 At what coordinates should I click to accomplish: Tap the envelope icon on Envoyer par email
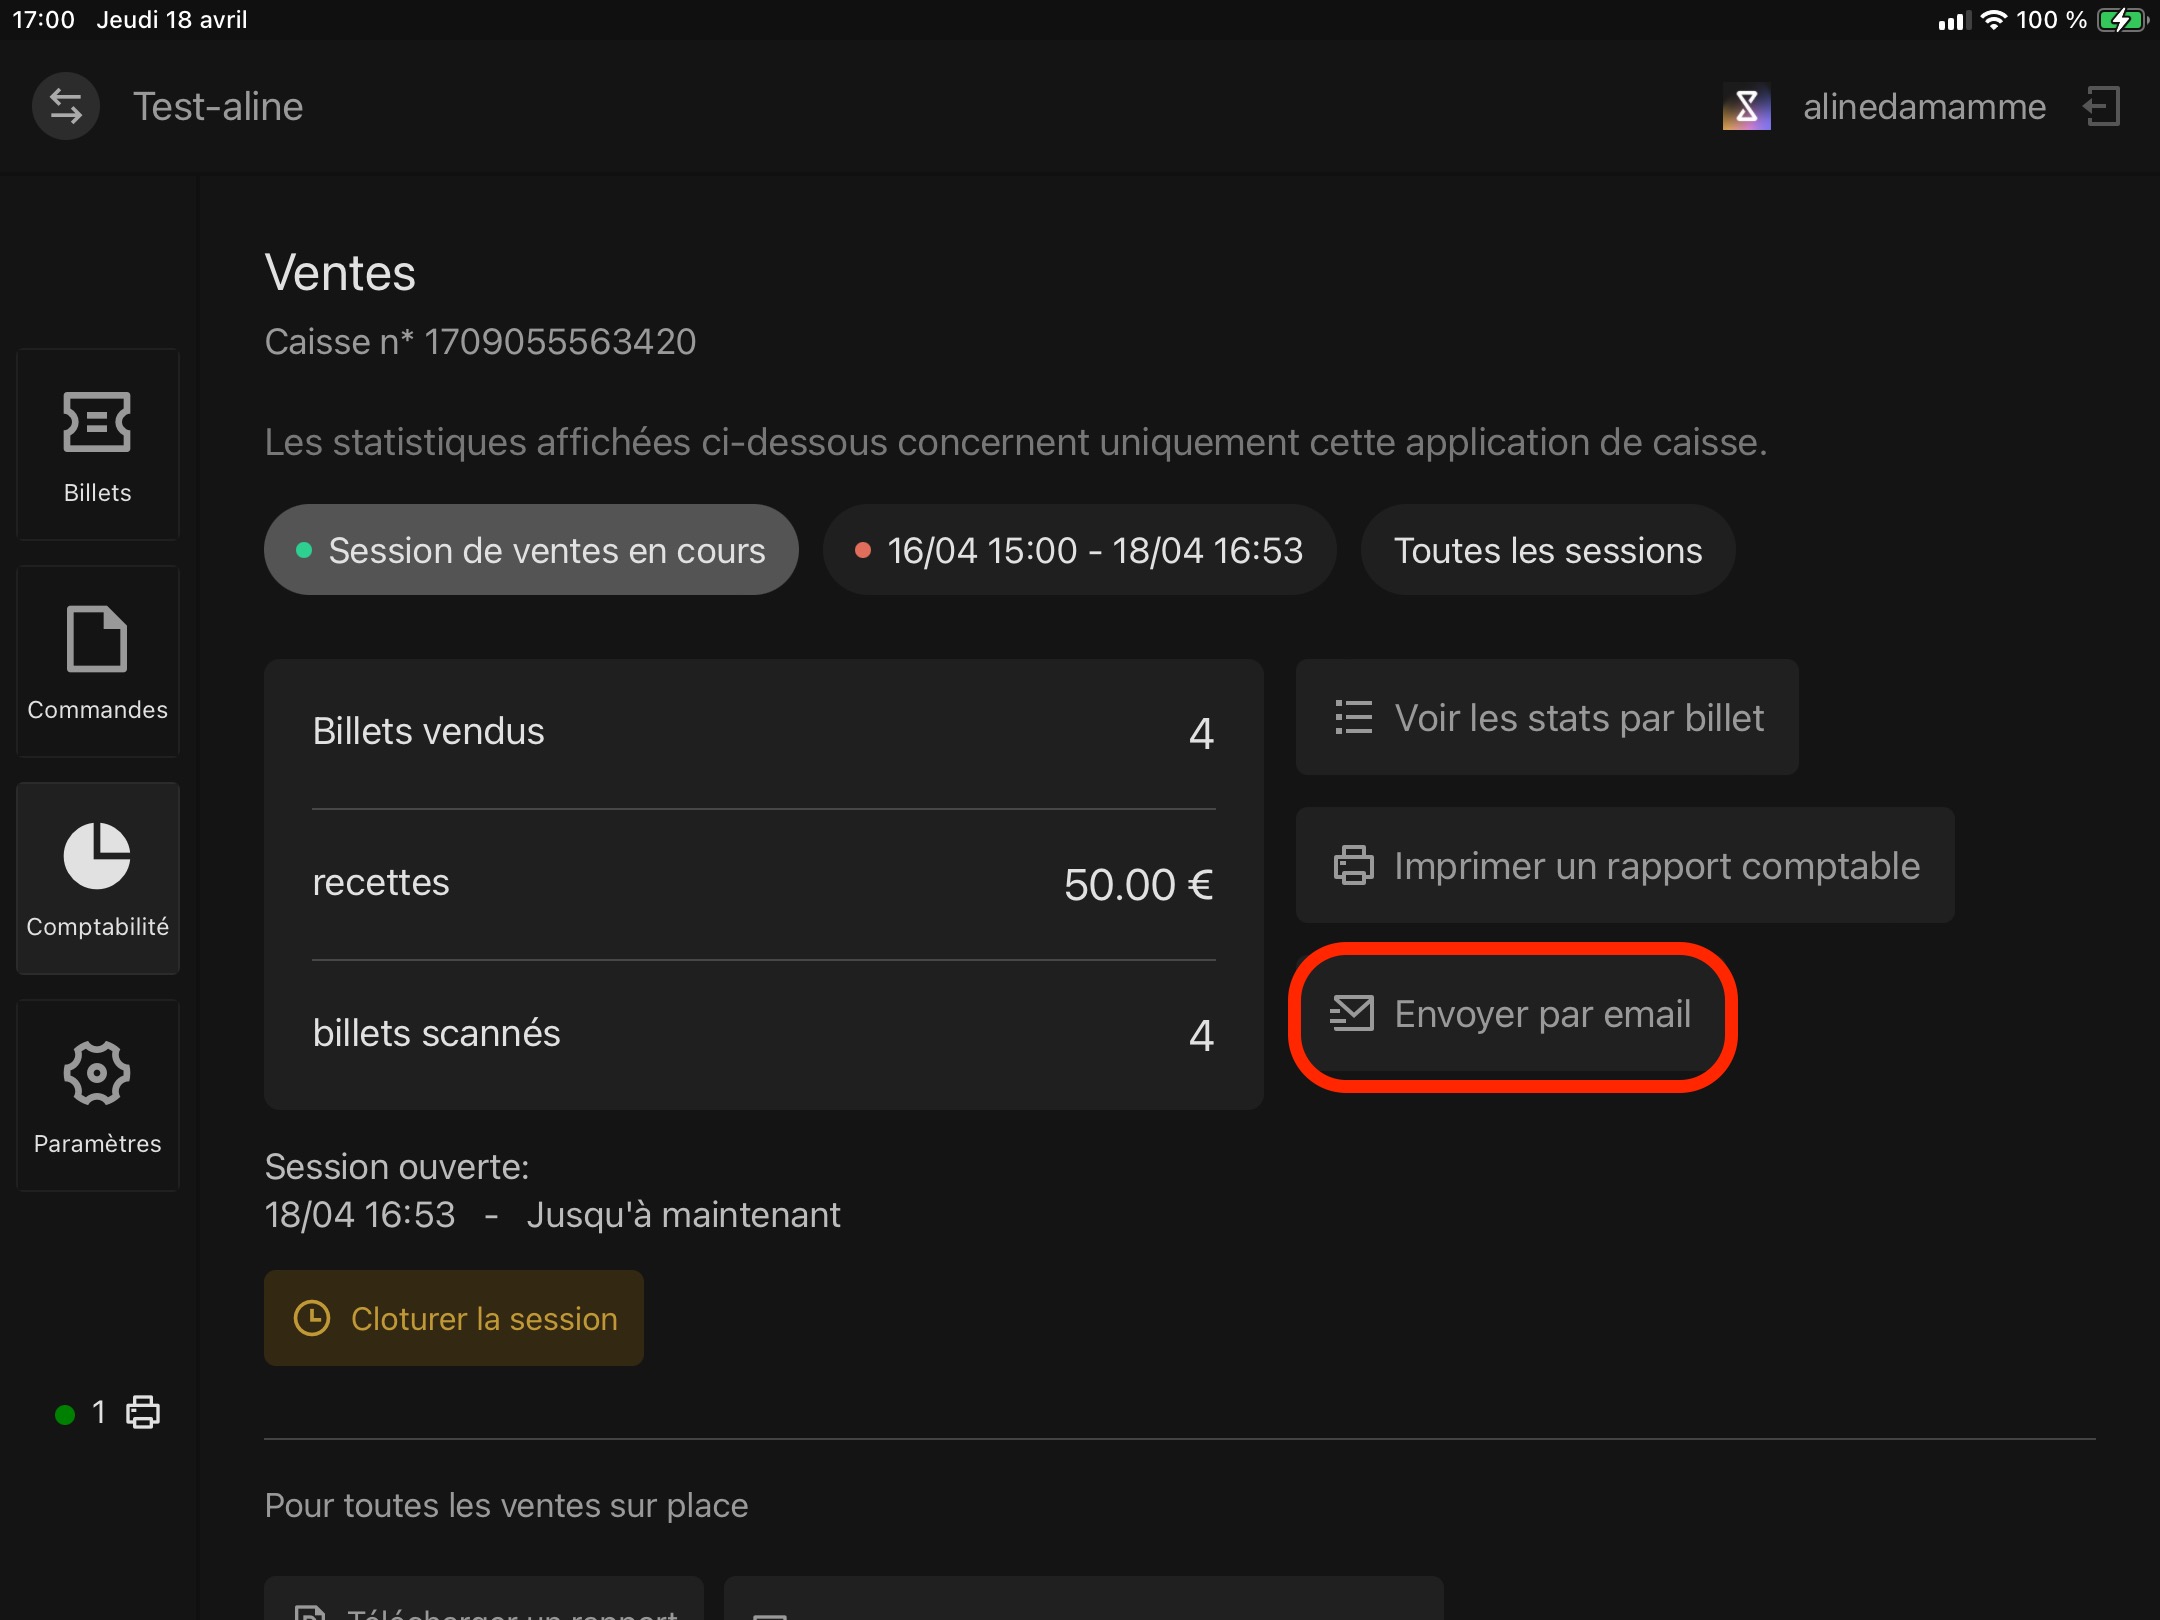(1352, 1013)
